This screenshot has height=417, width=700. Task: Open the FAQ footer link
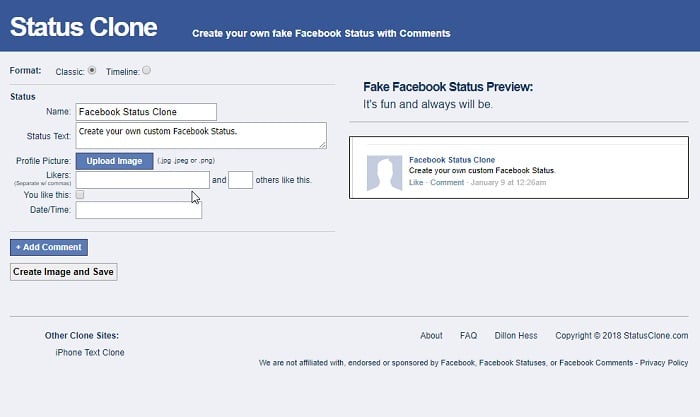(468, 335)
